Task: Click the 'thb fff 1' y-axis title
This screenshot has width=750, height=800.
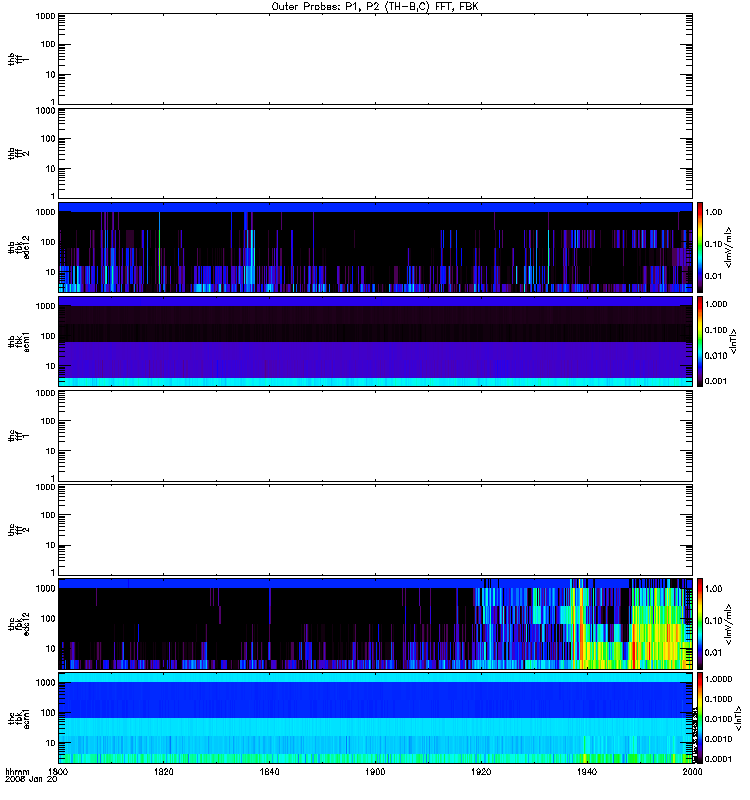Action: [x=18, y=59]
